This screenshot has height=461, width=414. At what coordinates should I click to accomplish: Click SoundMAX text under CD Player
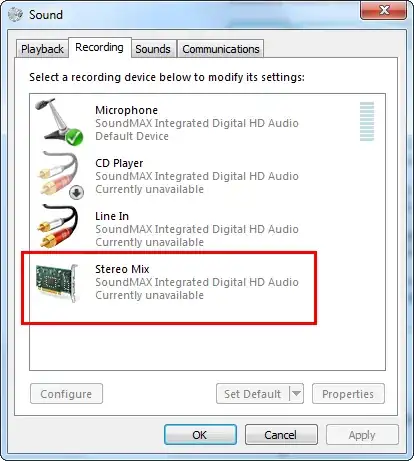[x=197, y=176]
